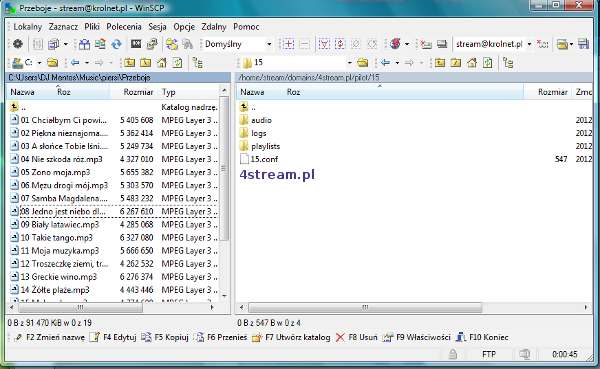Viewport: 600px width, 369px height.
Task: Open the local drive C: dropdown
Action: pyautogui.click(x=39, y=63)
